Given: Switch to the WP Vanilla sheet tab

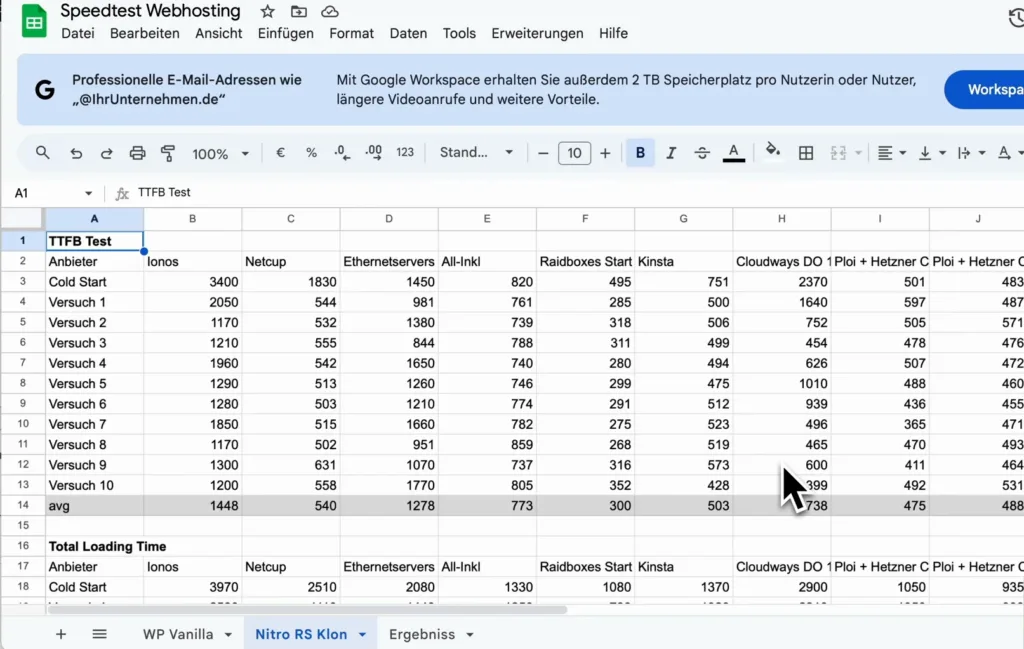Looking at the screenshot, I should pos(178,634).
